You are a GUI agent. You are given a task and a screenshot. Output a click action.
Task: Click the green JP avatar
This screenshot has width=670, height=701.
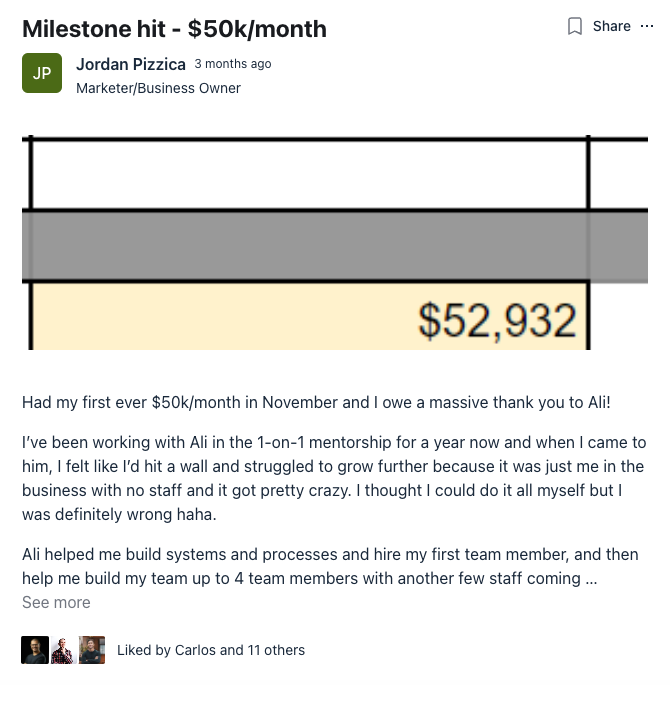[42, 73]
